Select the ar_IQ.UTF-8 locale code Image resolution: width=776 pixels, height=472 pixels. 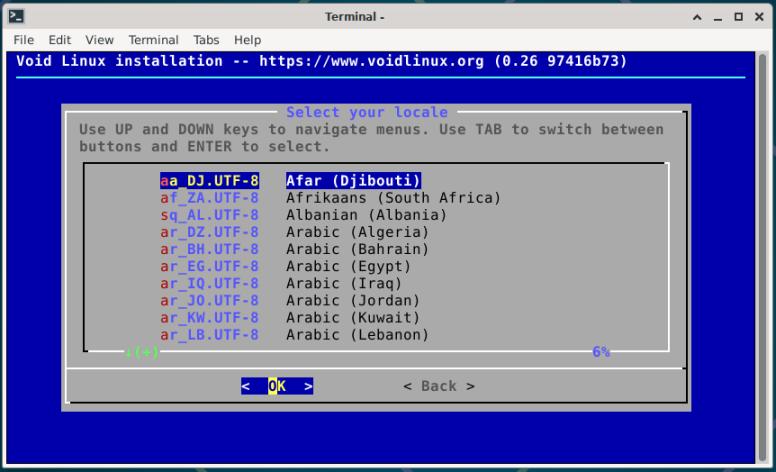coord(209,283)
